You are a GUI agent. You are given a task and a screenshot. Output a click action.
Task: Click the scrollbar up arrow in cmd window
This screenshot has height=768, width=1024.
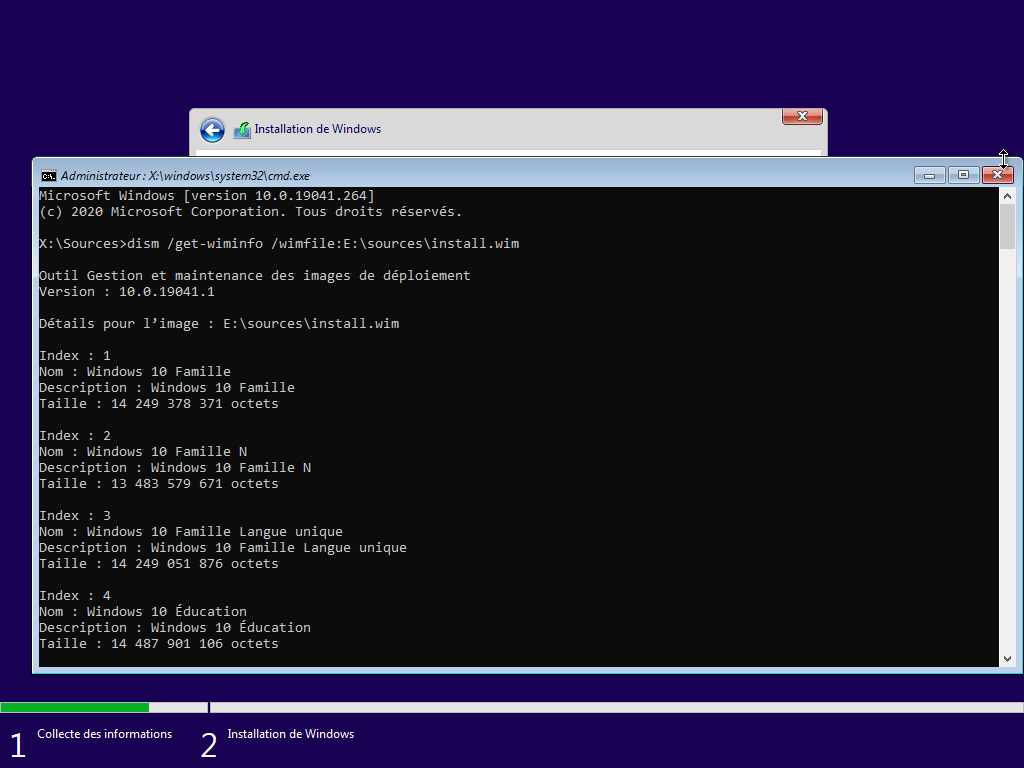pyautogui.click(x=1007, y=196)
